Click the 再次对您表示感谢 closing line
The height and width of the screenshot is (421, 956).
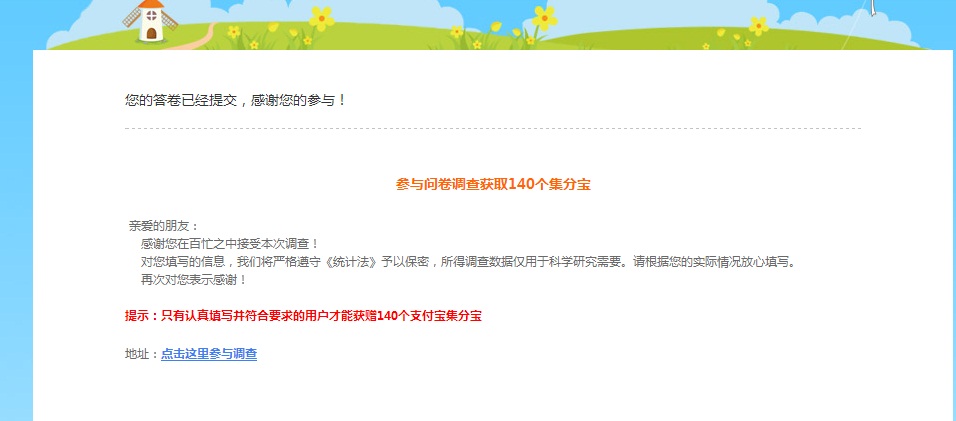[194, 280]
